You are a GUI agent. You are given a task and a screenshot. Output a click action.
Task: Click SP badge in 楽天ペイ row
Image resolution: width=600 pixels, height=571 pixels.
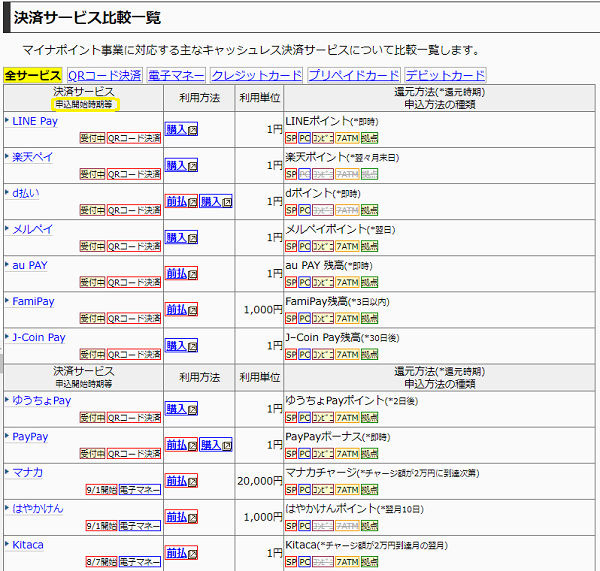click(x=291, y=174)
